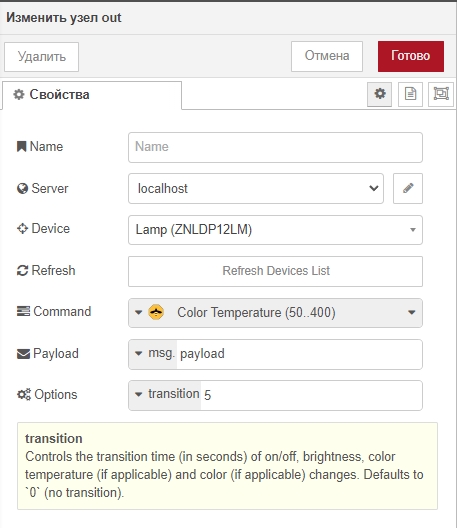The image size is (457, 528).
Task: Click the Отмена button
Action: [327, 56]
